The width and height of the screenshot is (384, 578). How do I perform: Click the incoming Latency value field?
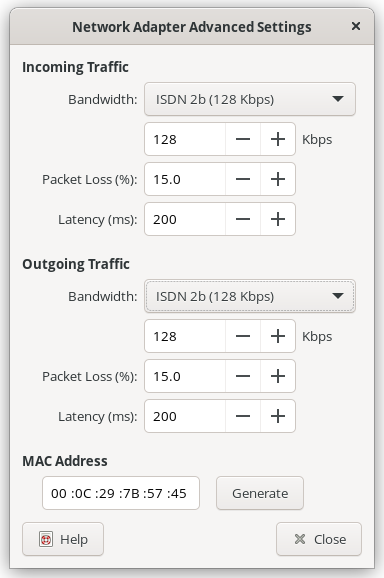(185, 219)
